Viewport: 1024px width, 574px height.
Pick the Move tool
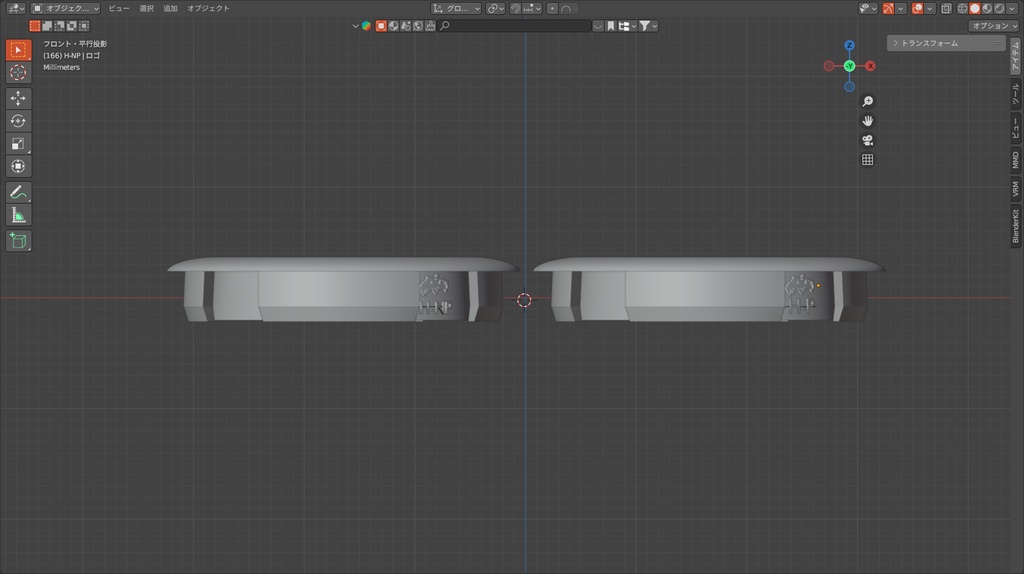click(18, 98)
